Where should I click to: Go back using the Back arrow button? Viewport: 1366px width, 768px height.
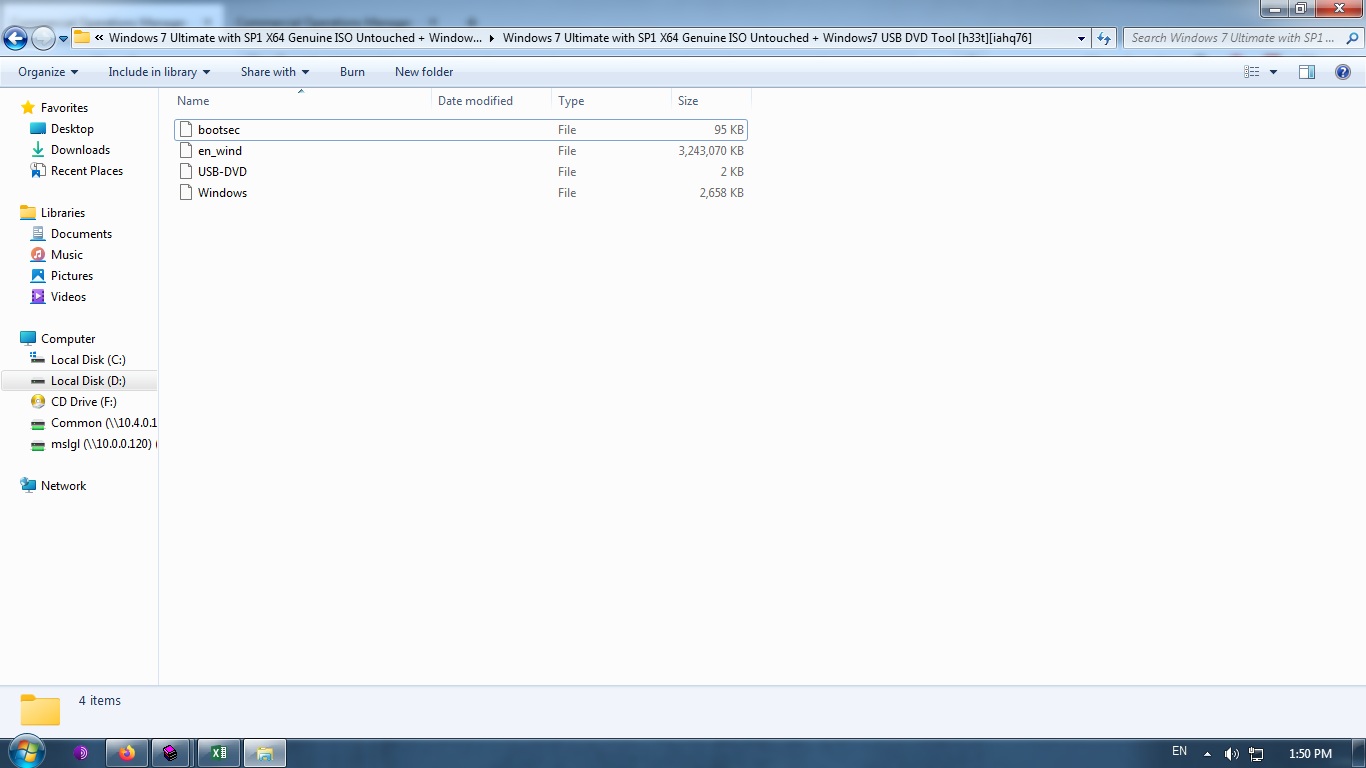click(x=15, y=39)
